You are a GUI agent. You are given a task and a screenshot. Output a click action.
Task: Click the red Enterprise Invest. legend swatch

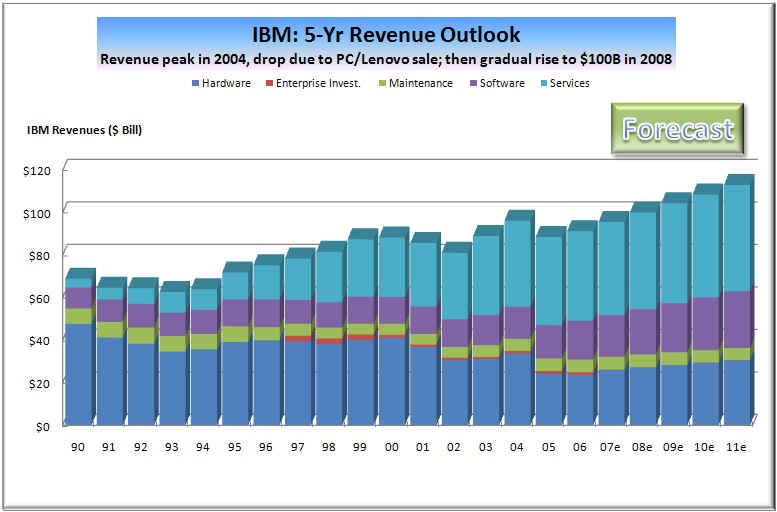(268, 83)
